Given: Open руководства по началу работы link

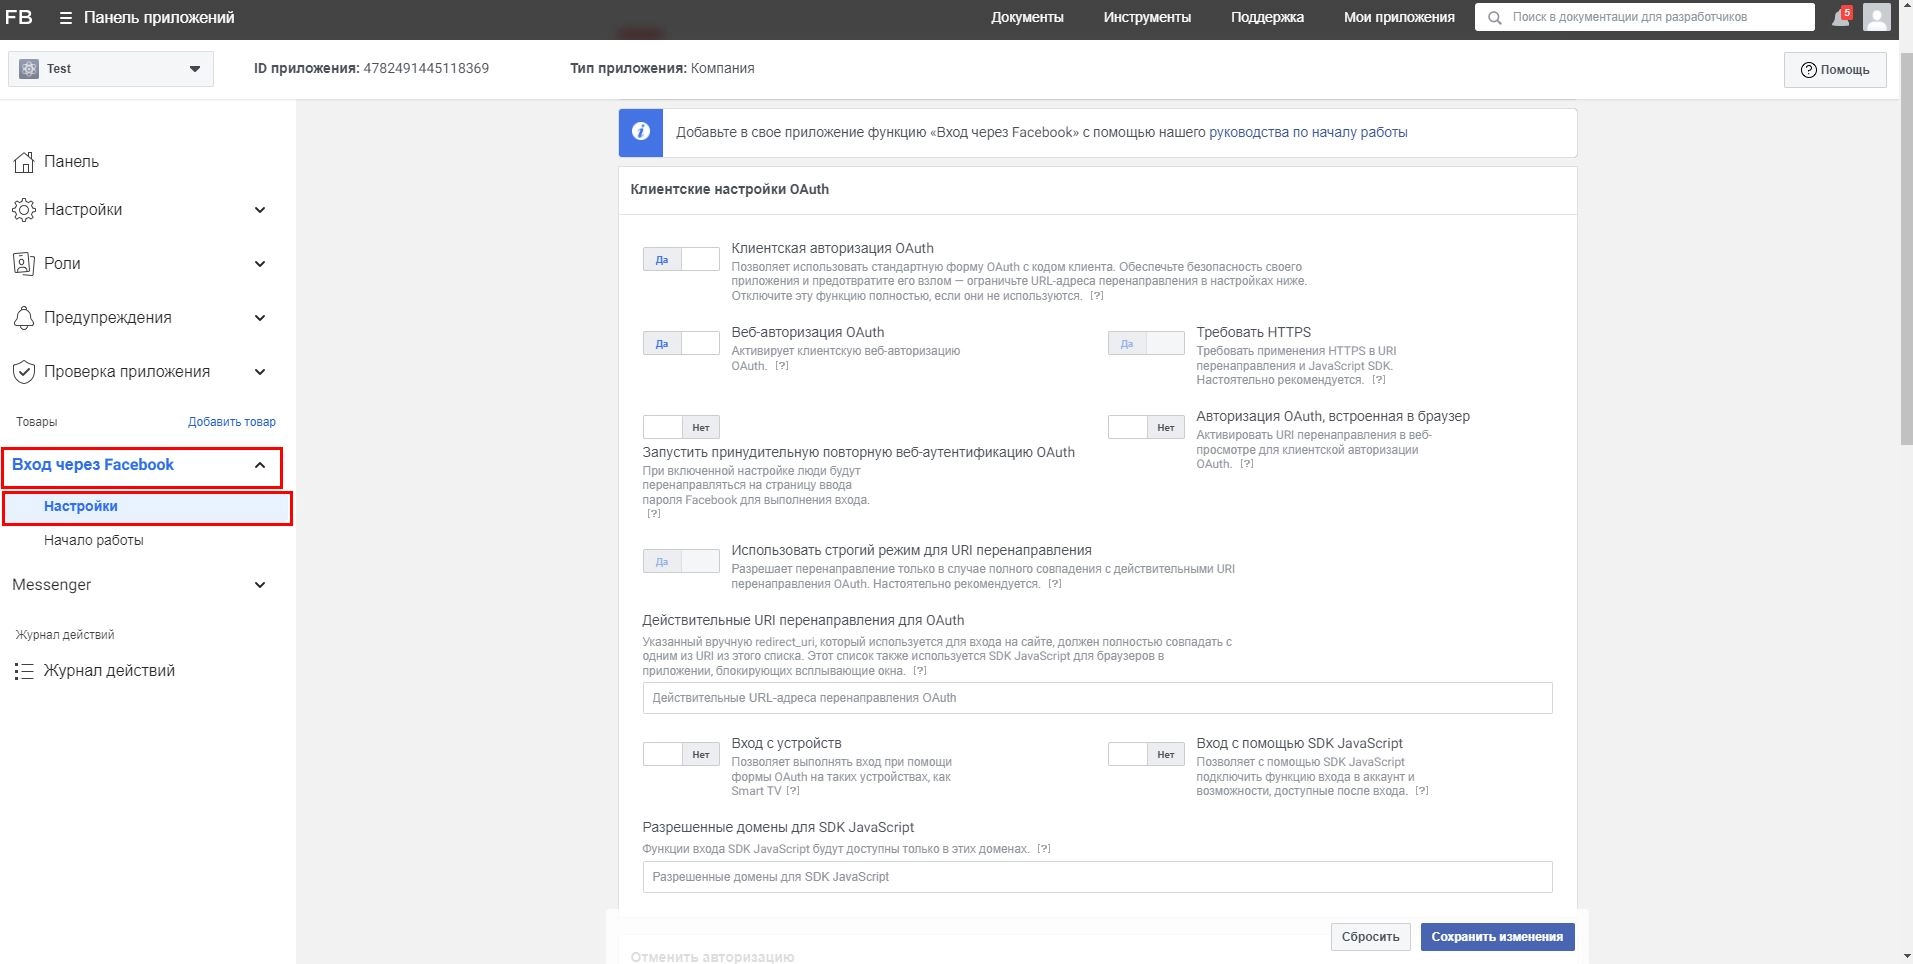Looking at the screenshot, I should [x=1308, y=132].
